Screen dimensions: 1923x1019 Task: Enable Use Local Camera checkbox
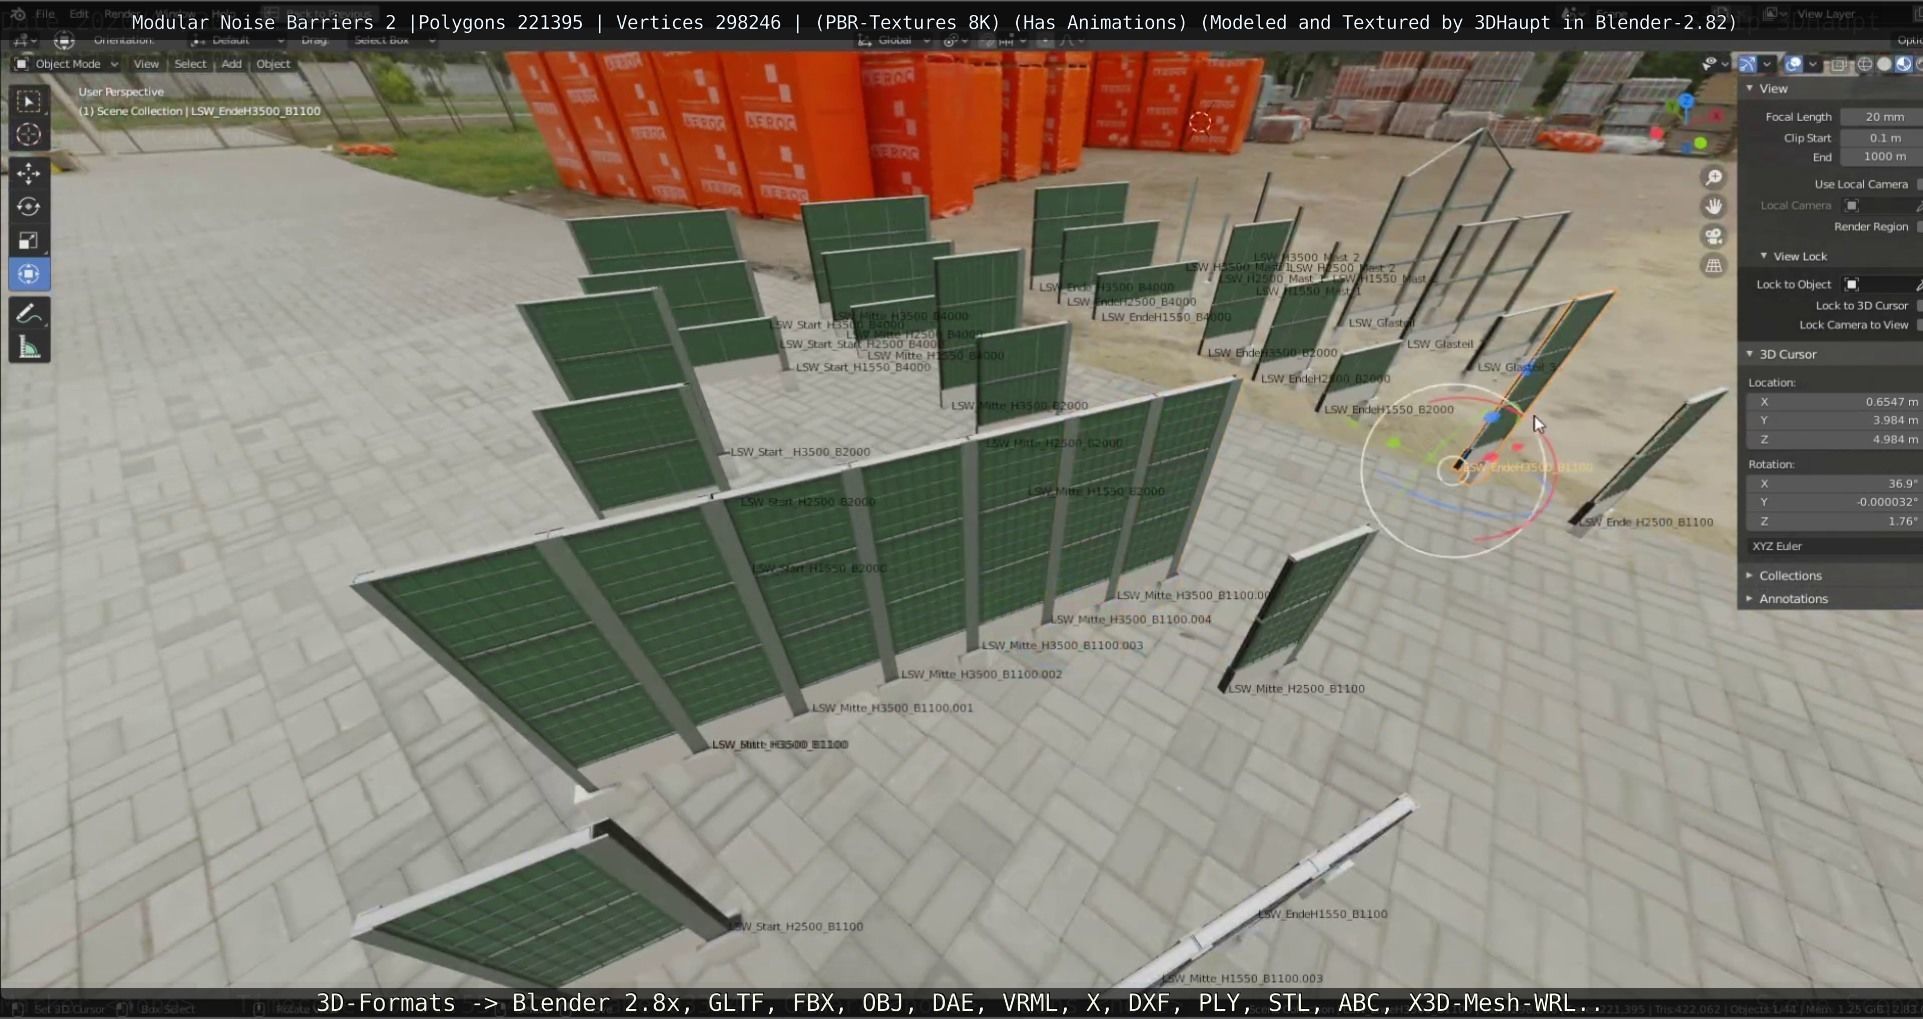[1918, 184]
